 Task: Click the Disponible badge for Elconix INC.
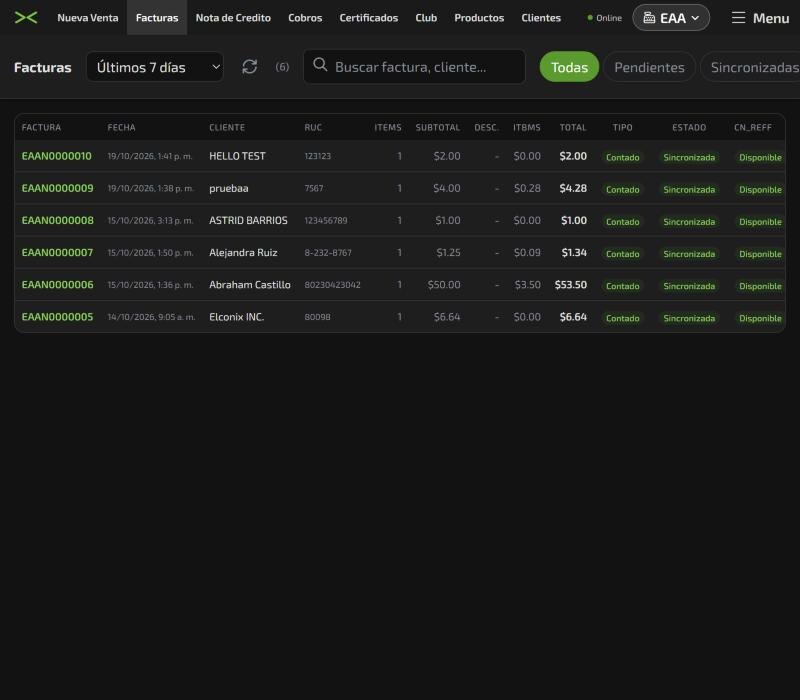click(x=760, y=318)
